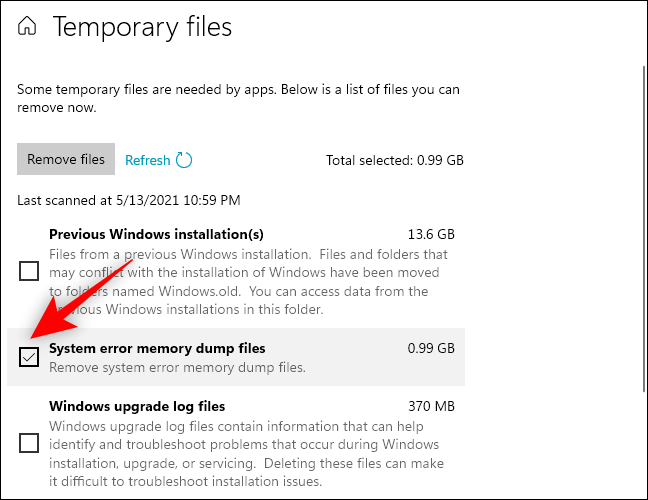
Task: Go to the Settings home icon
Action: click(27, 26)
